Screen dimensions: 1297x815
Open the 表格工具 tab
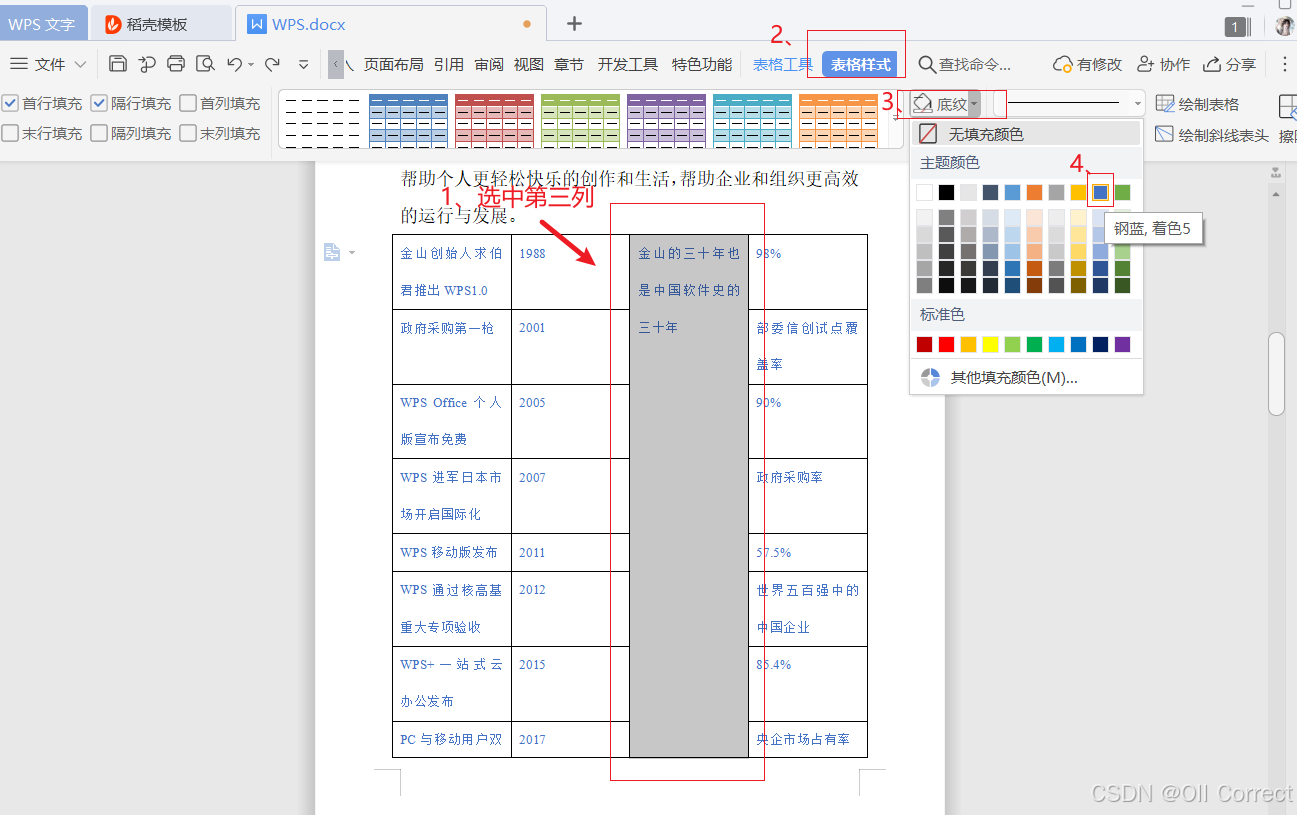[x=783, y=64]
